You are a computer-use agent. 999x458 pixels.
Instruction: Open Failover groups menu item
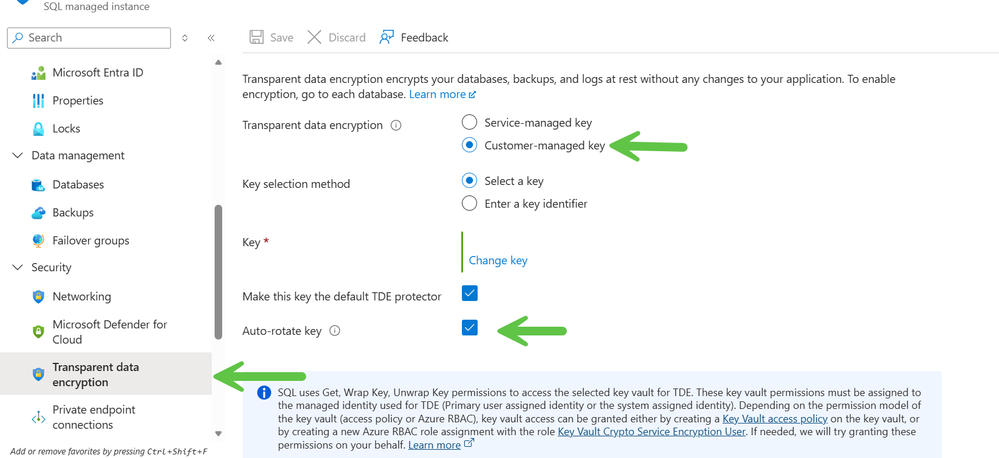(x=106, y=241)
